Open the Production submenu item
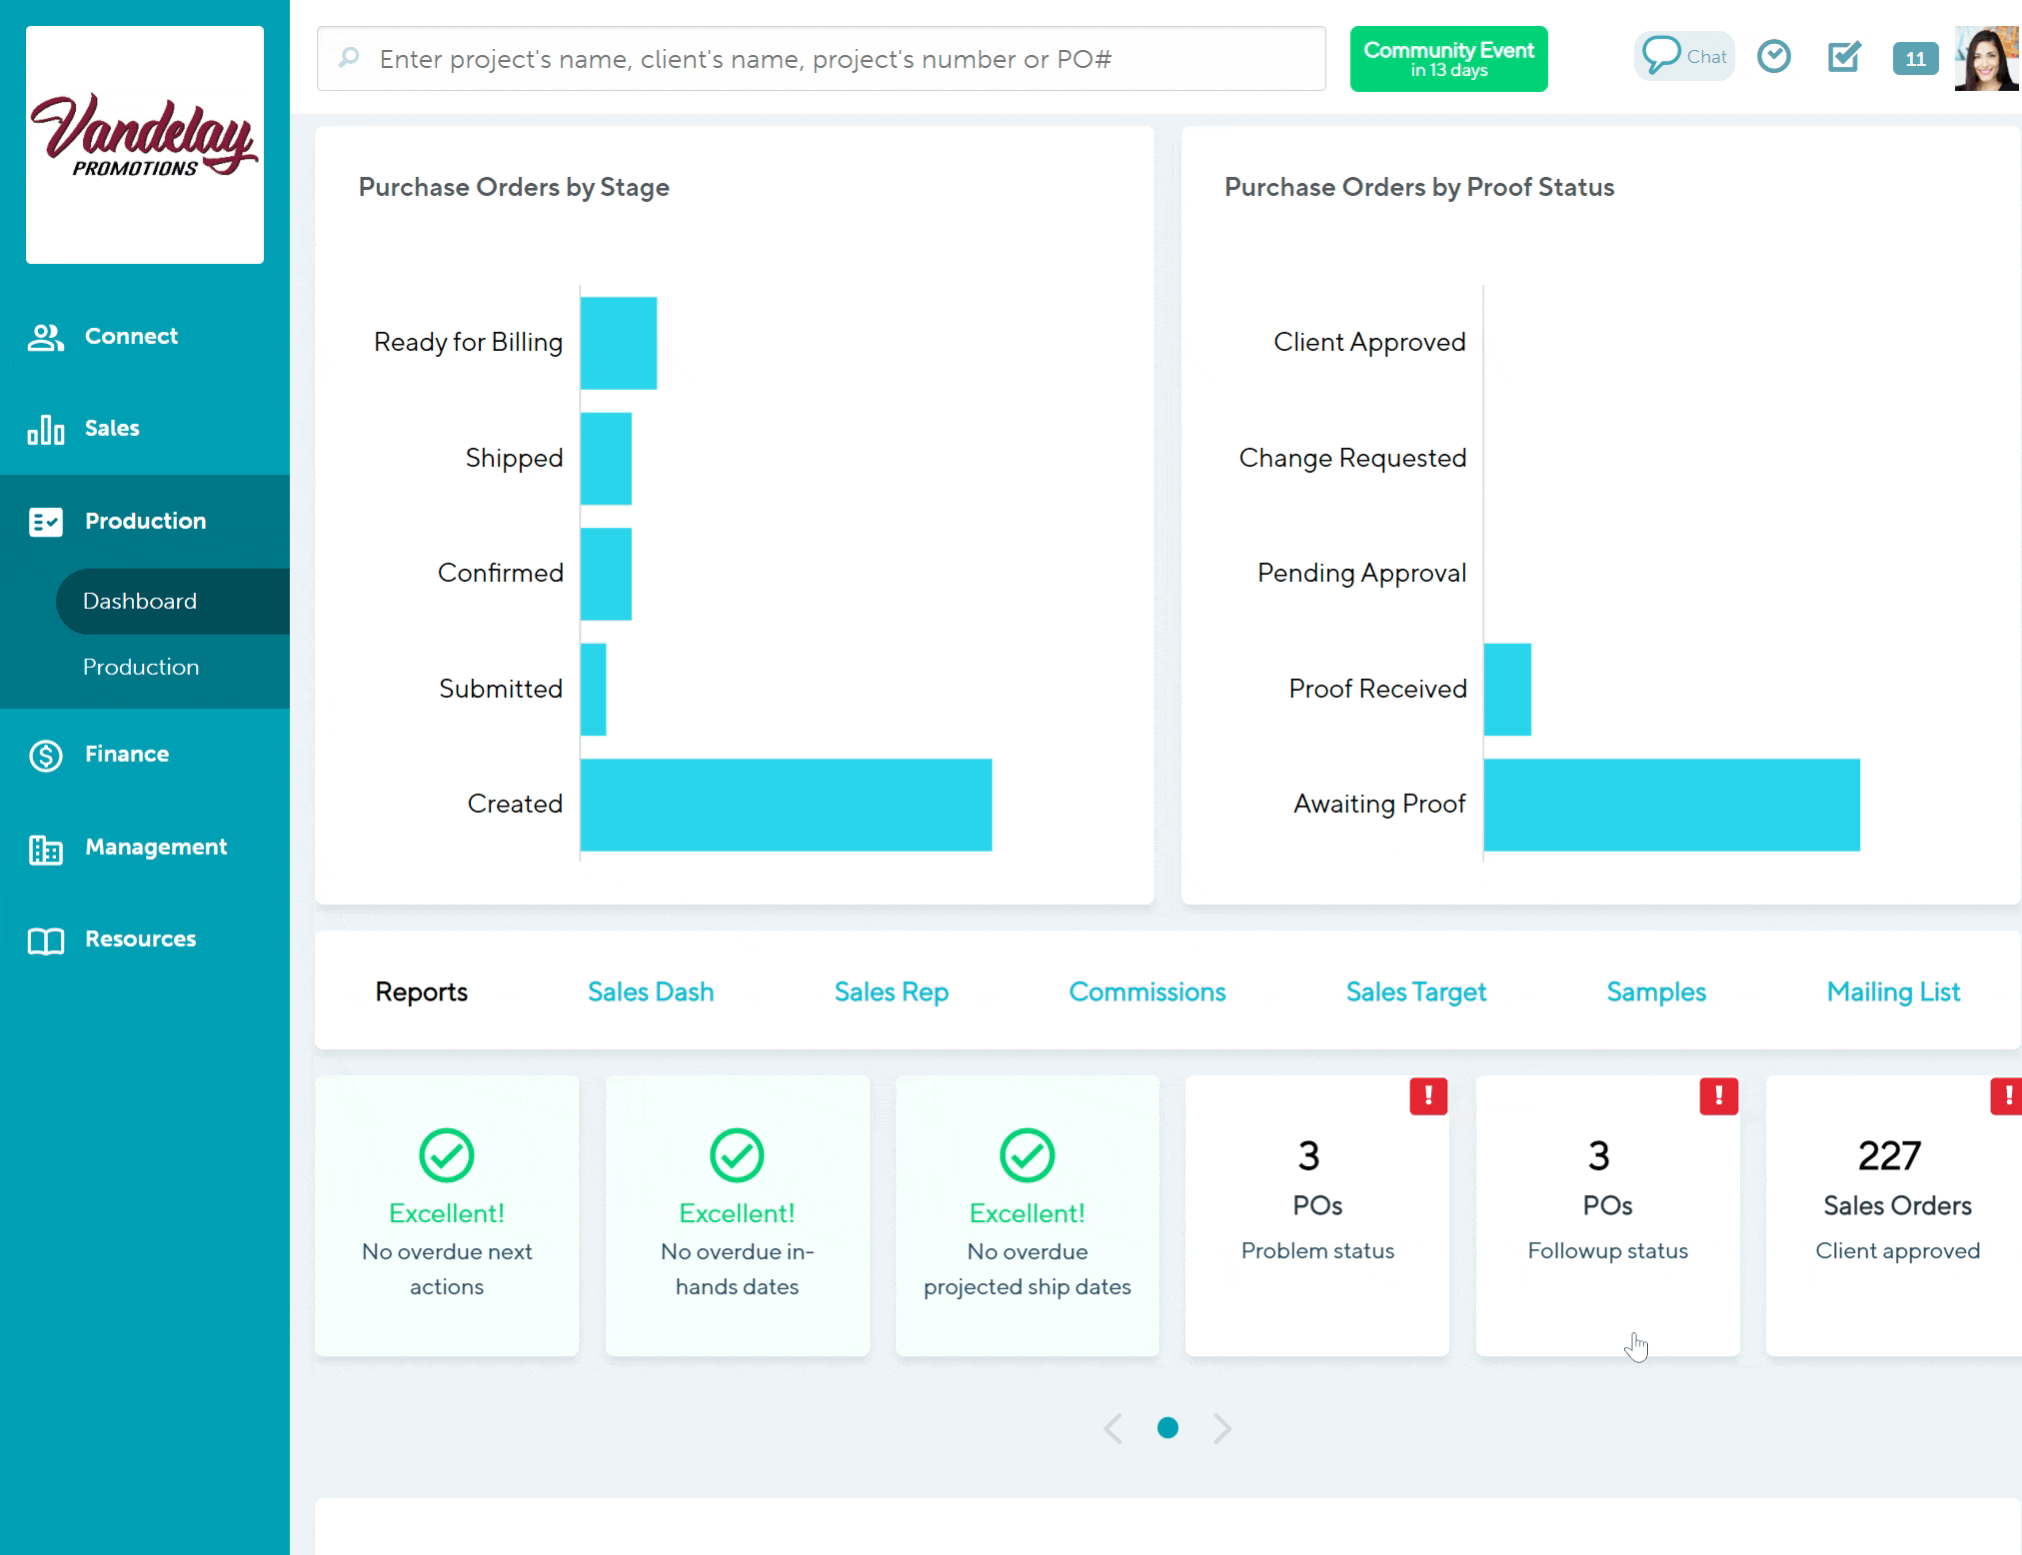Viewport: 2022px width, 1555px height. (x=141, y=667)
